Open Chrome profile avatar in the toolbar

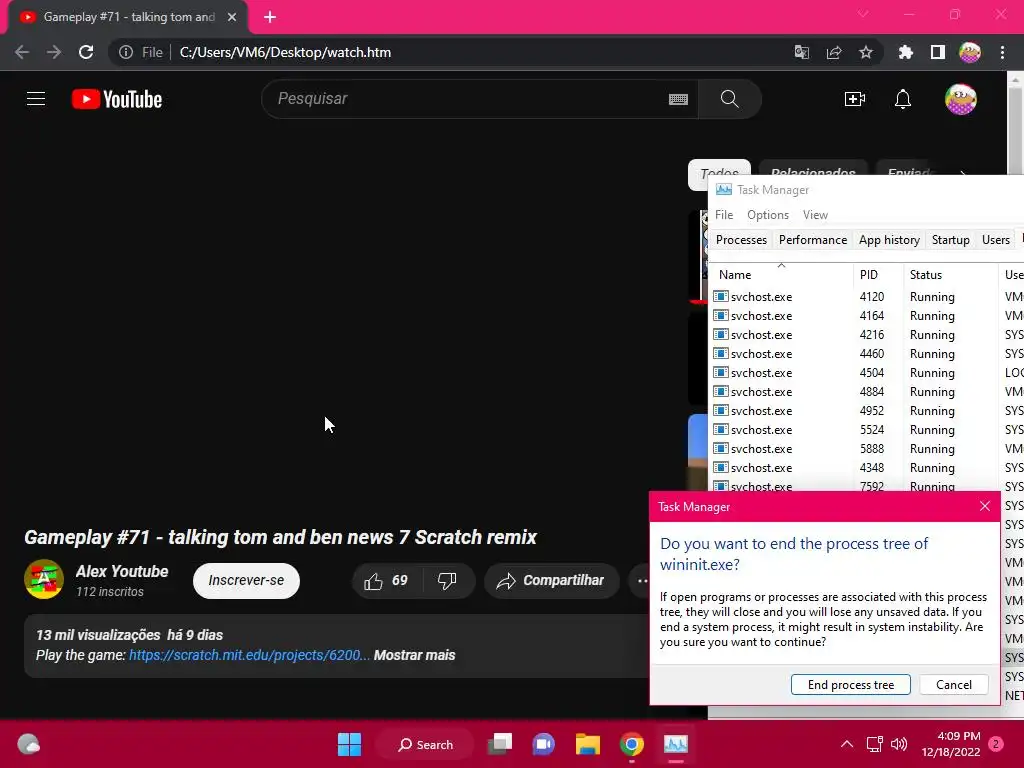click(x=970, y=52)
